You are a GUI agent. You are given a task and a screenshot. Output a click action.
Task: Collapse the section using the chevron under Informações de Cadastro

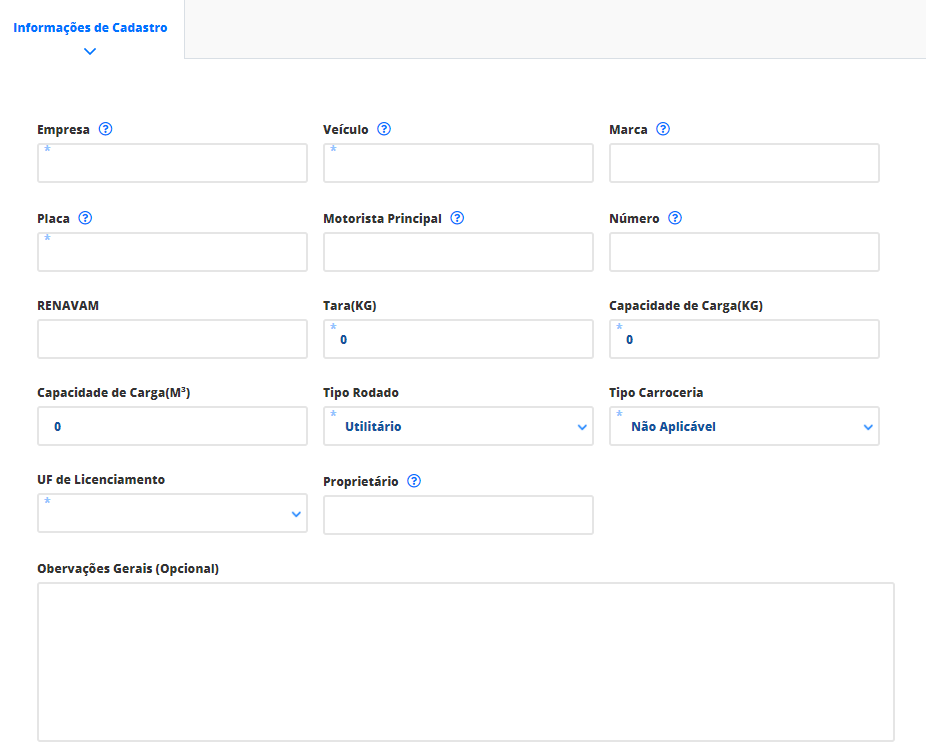pos(90,51)
